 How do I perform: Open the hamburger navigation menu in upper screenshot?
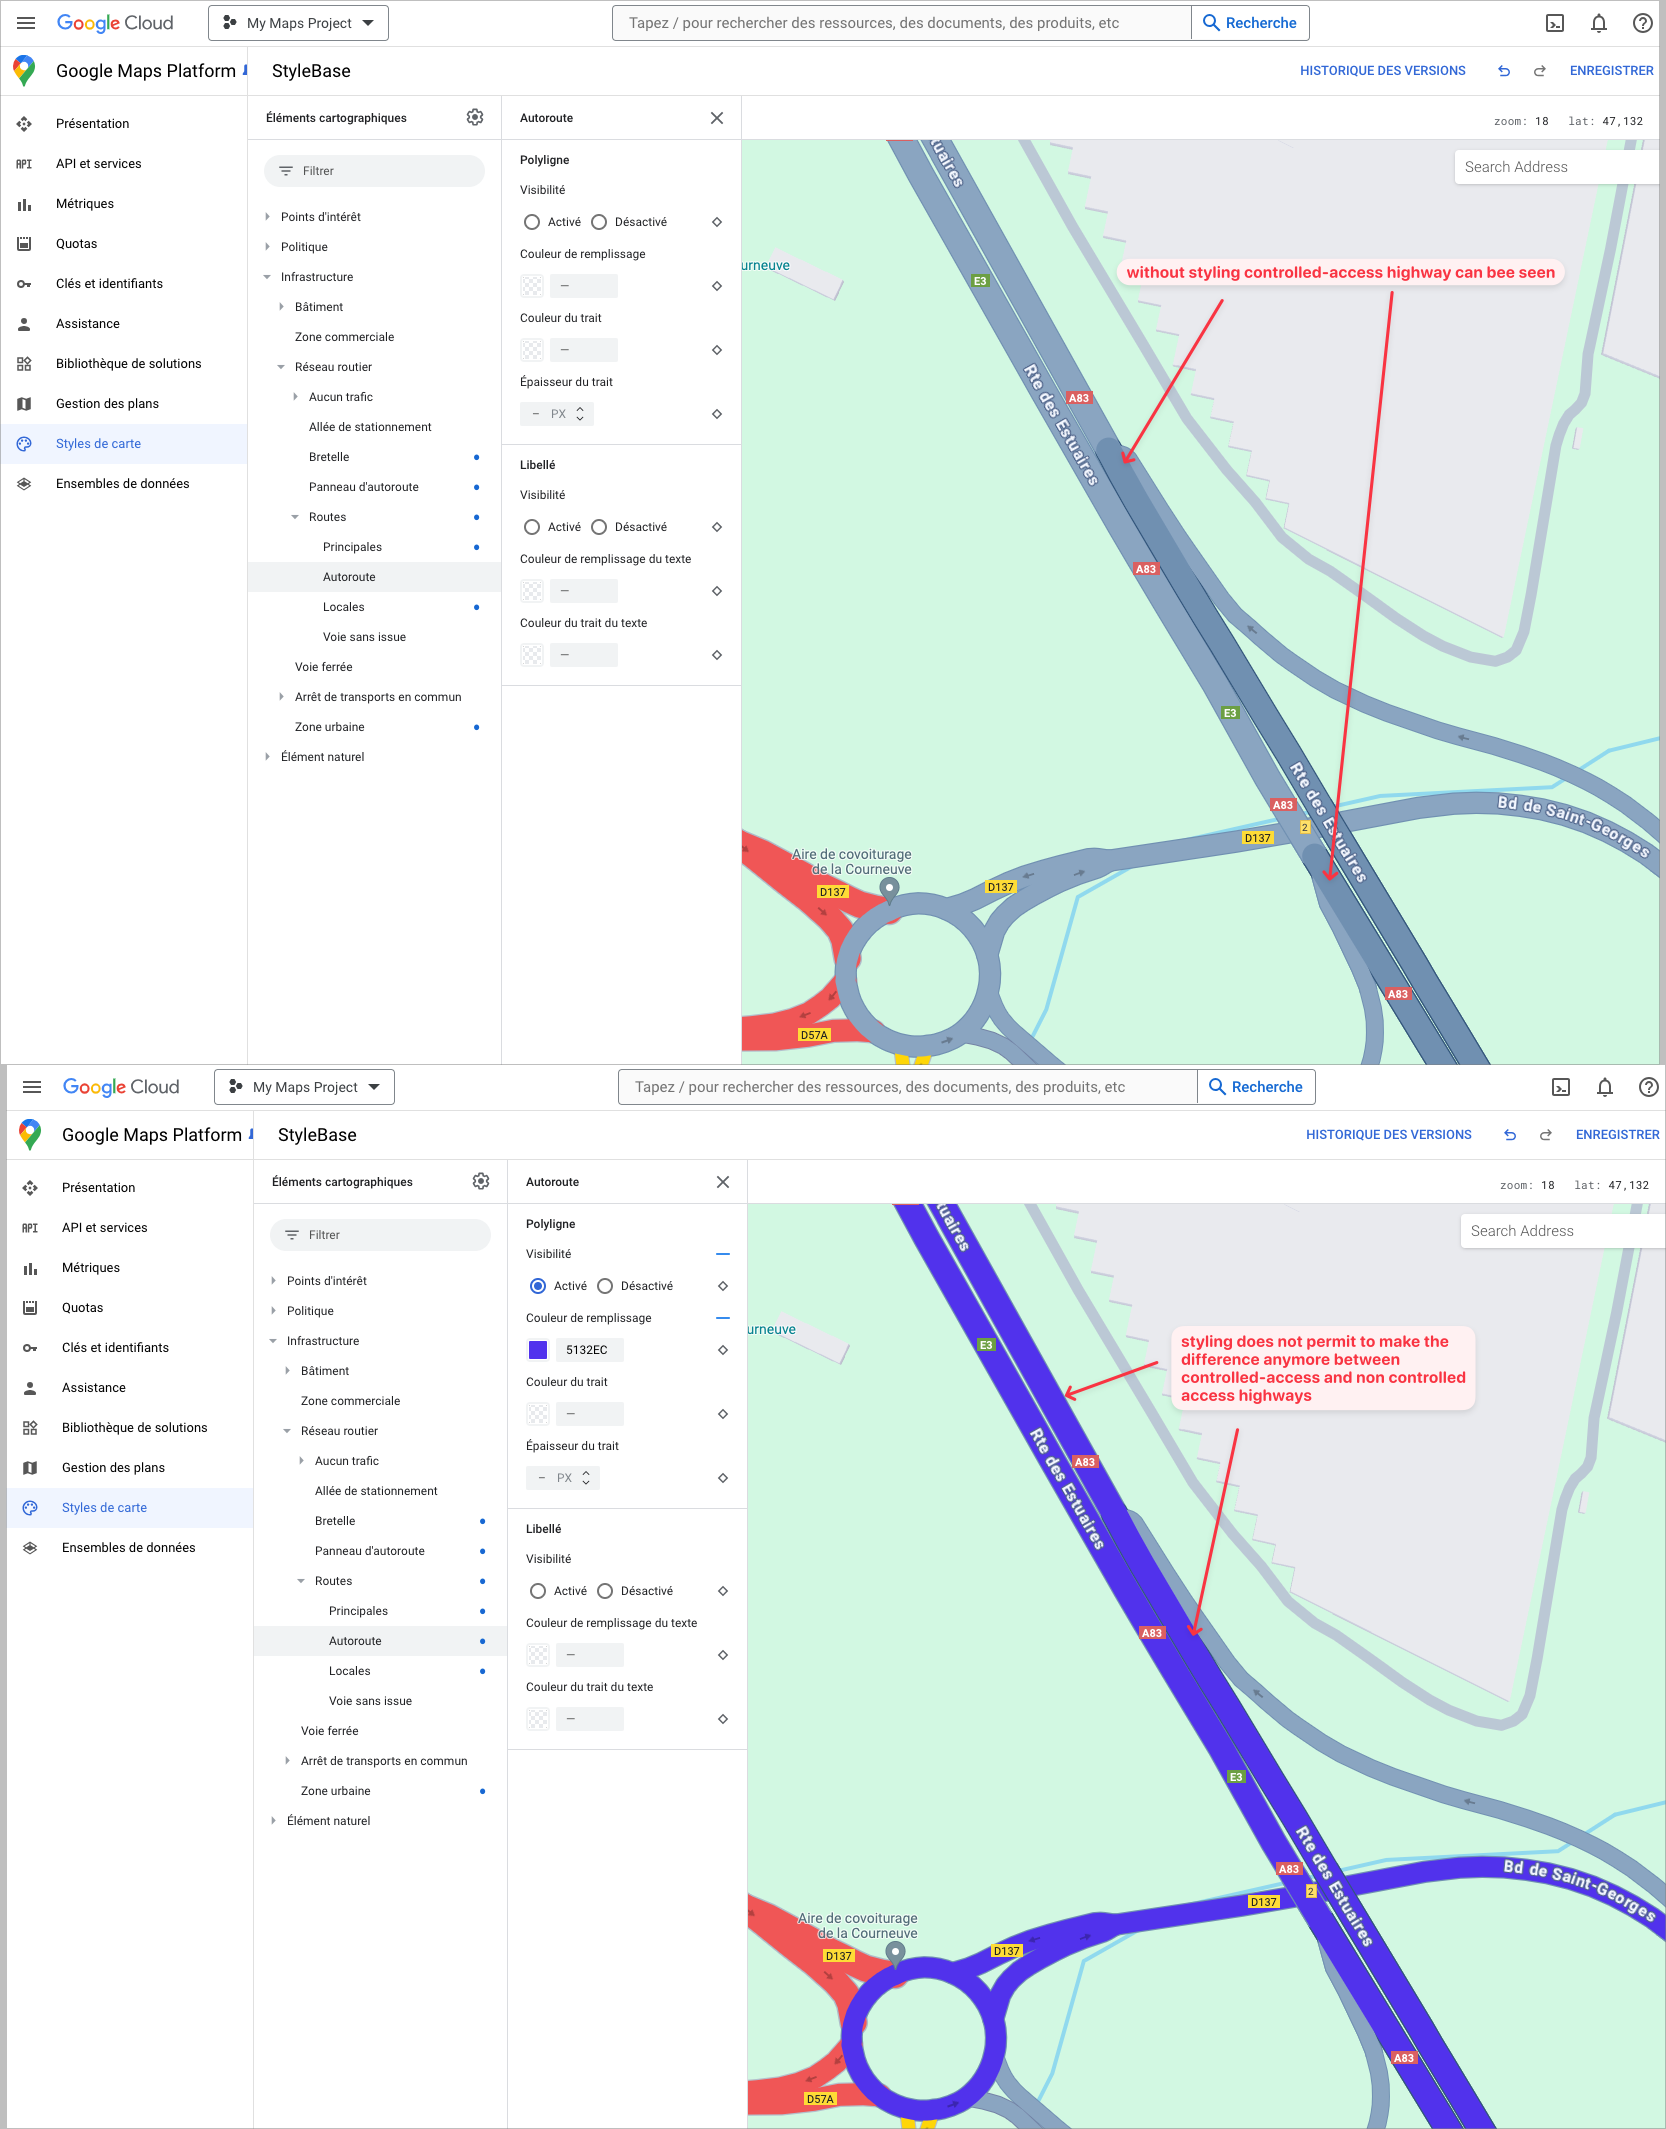point(26,23)
